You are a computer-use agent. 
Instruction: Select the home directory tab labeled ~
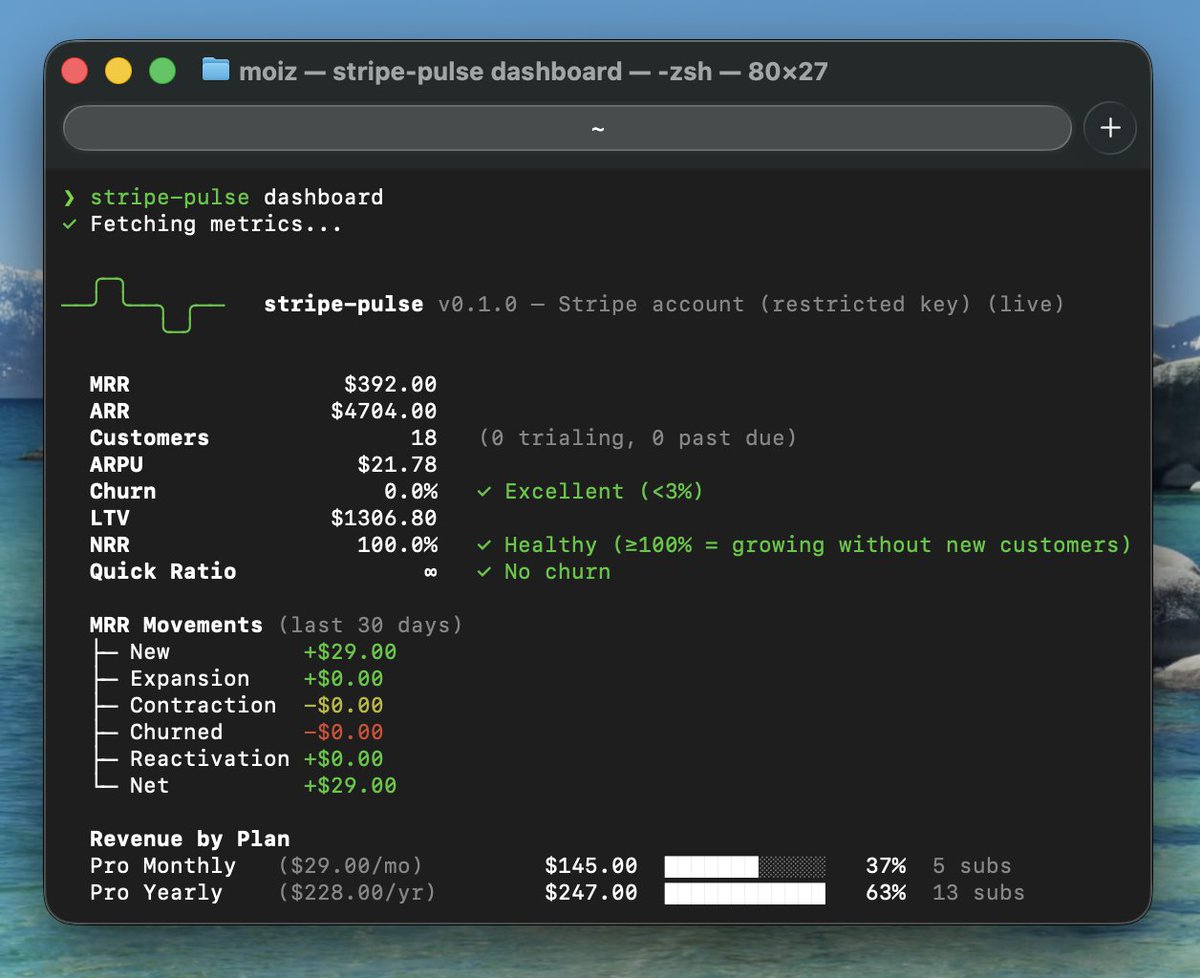(567, 129)
